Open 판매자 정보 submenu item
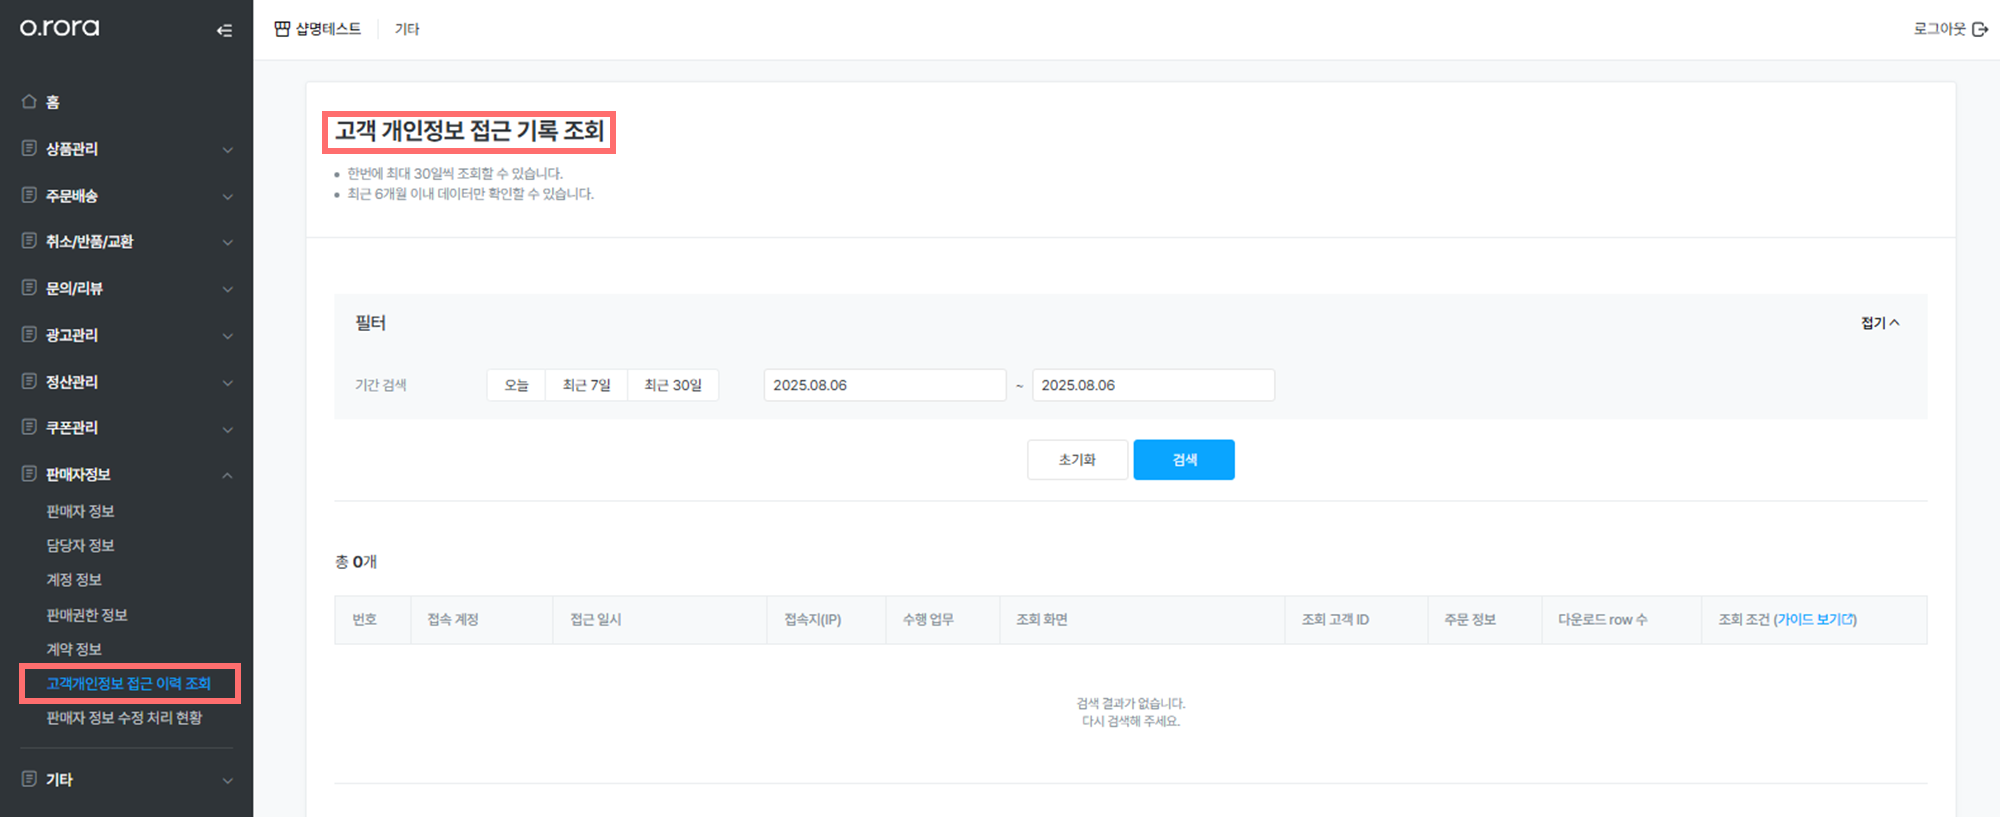This screenshot has height=817, width=2000. [80, 511]
